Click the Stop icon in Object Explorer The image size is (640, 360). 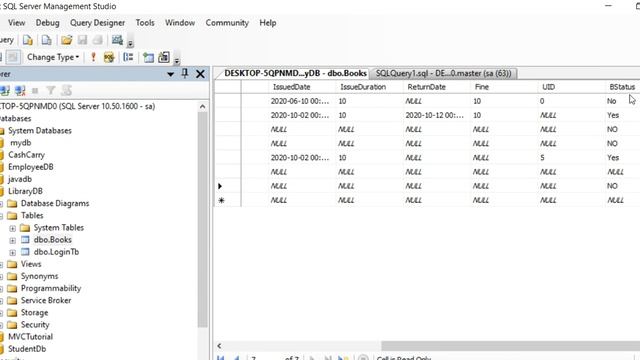pyautogui.click(x=36, y=91)
